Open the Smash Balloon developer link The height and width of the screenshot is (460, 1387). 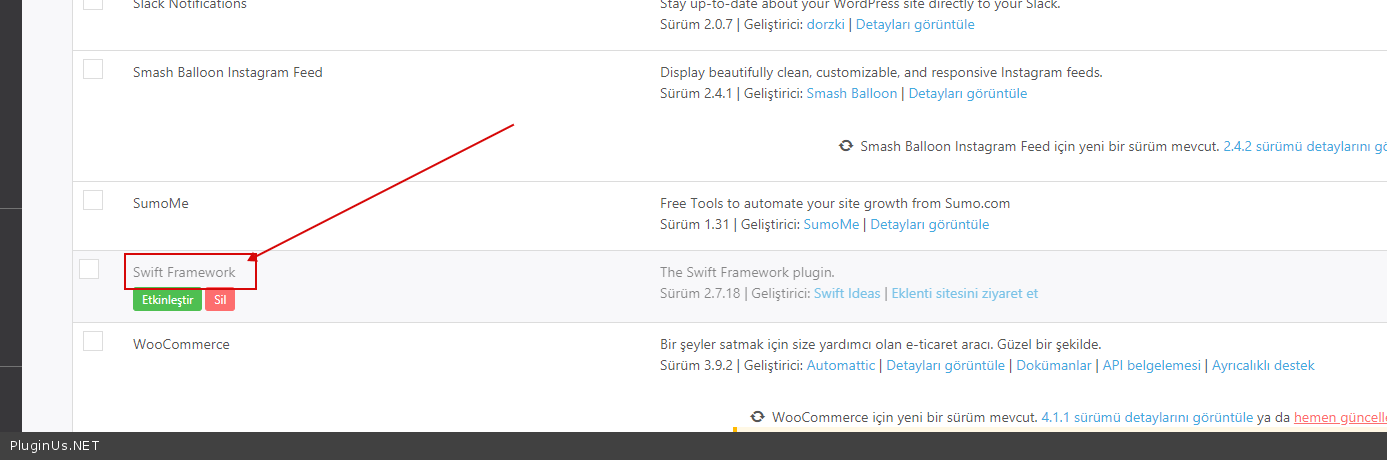click(x=852, y=94)
